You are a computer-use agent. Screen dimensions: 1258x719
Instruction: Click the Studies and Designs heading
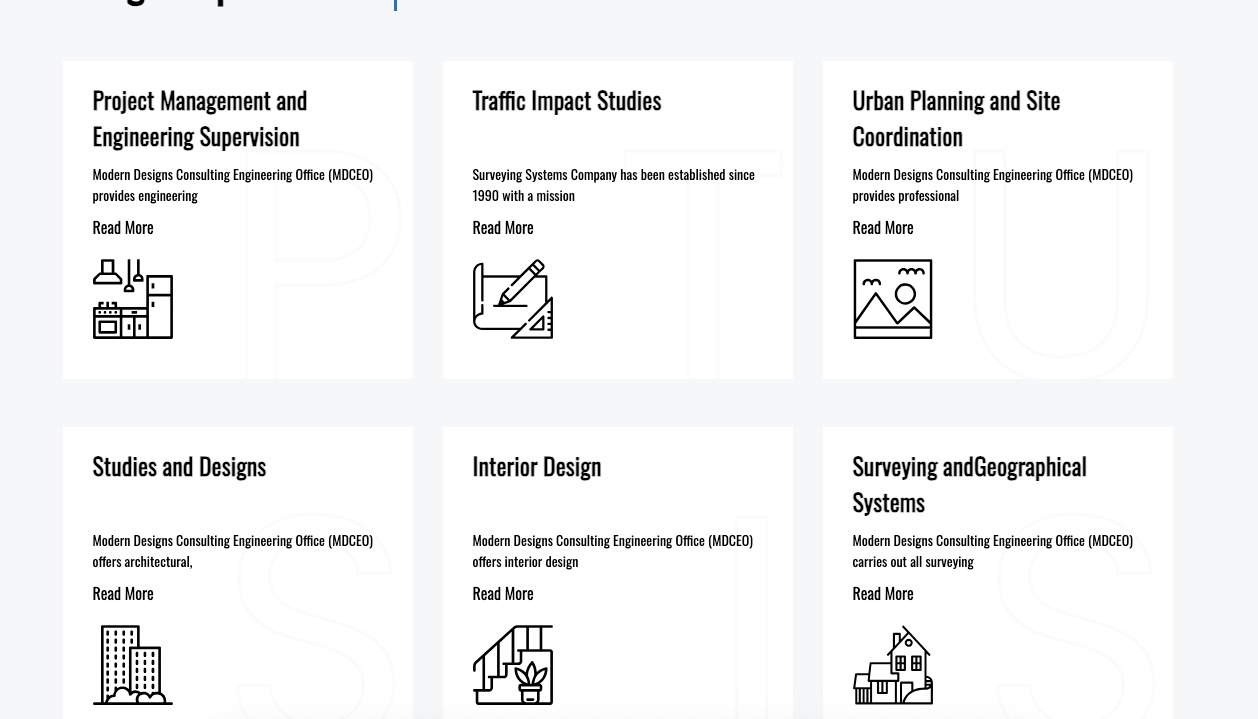click(179, 467)
